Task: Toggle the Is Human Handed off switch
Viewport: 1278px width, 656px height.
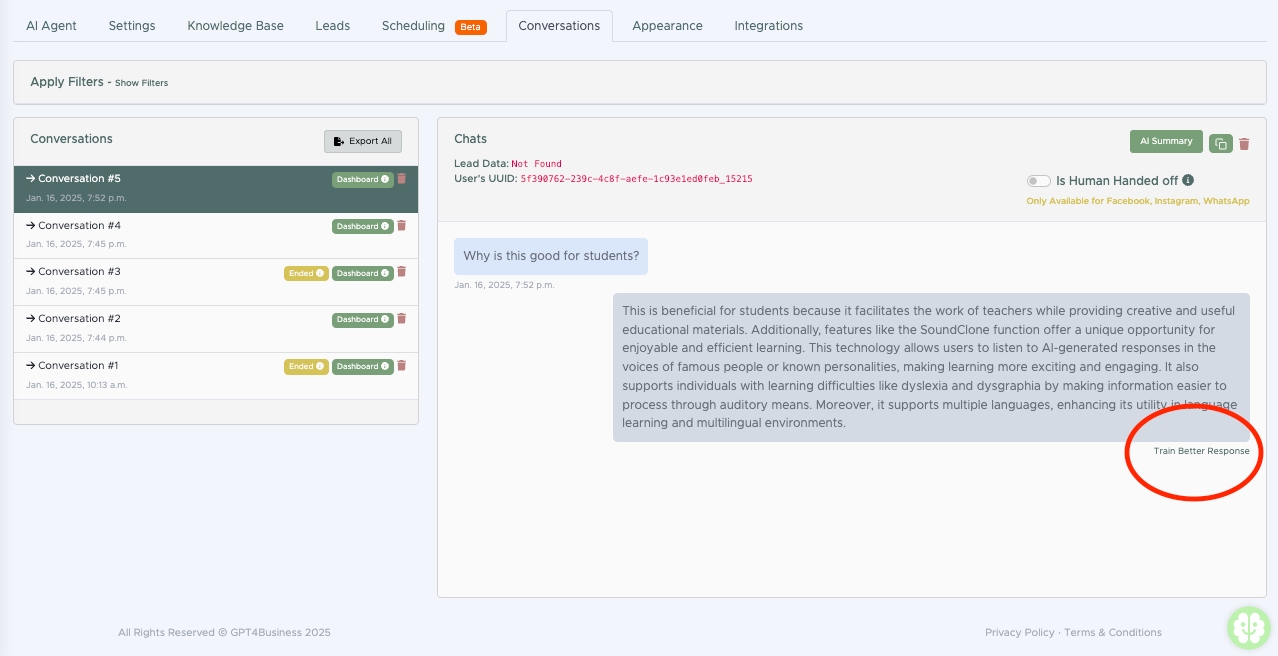Action: tap(1039, 181)
